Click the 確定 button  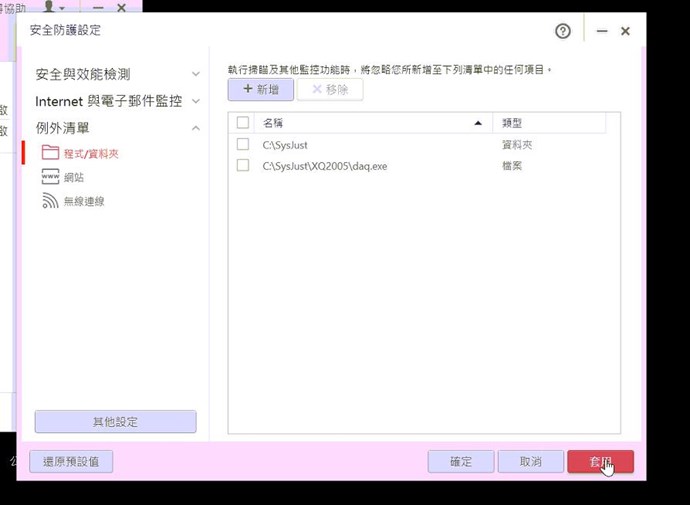[461, 462]
